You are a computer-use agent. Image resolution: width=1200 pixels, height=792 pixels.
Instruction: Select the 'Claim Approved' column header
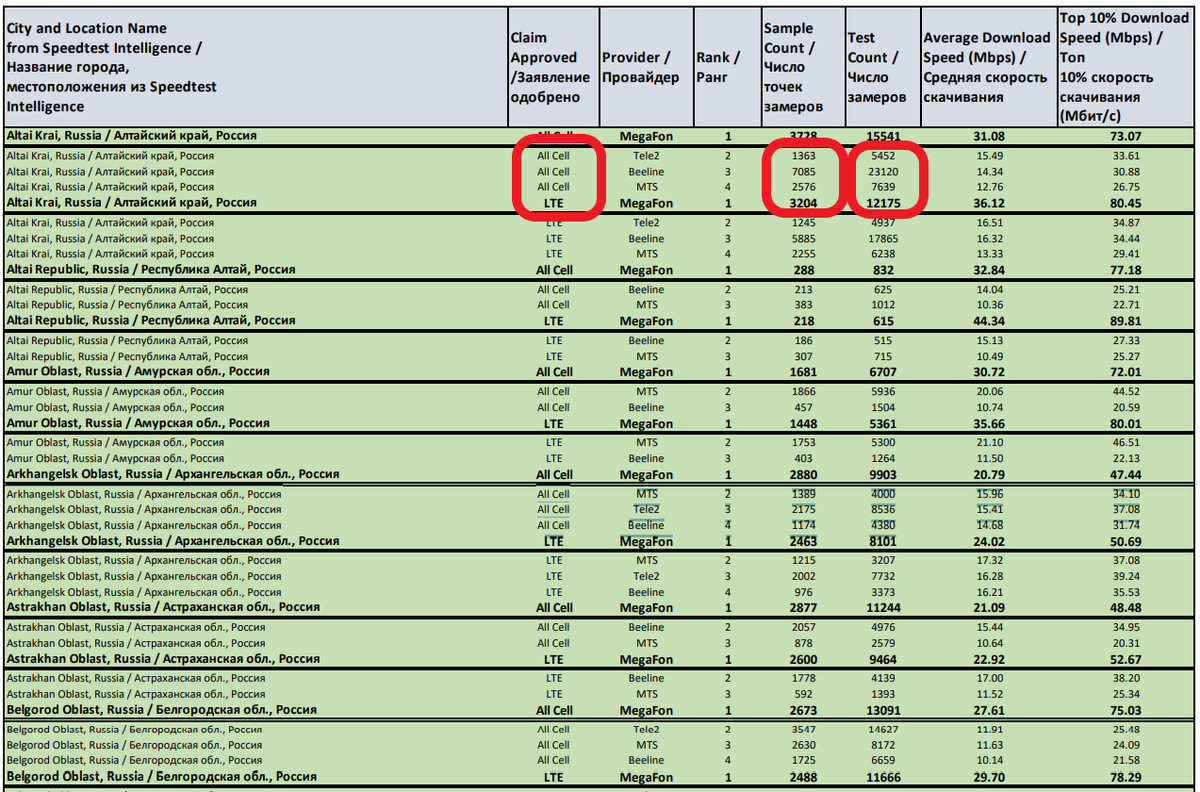[x=553, y=67]
